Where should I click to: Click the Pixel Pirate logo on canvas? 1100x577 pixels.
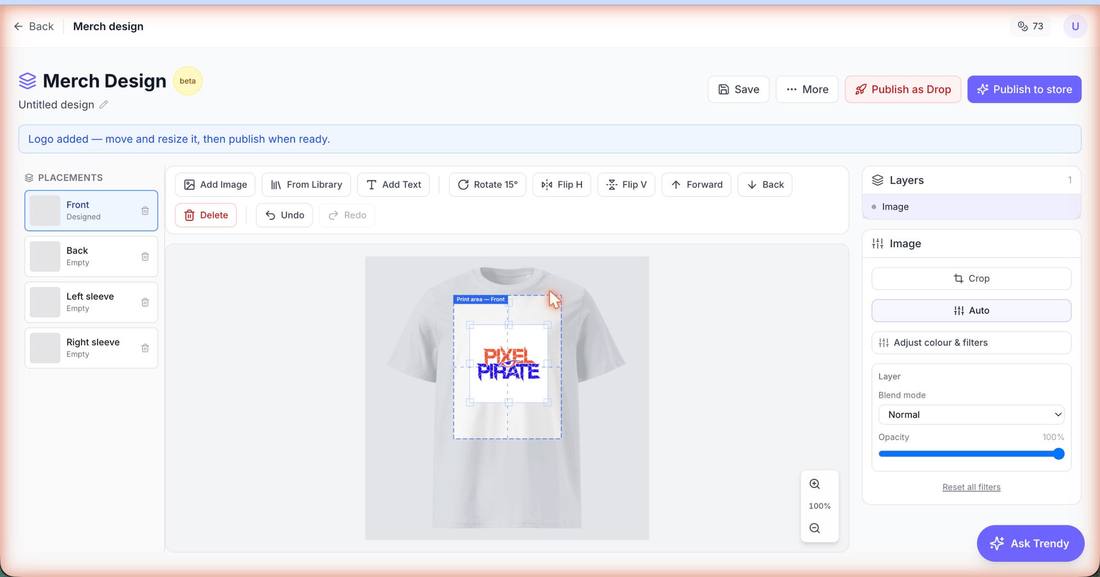pos(509,364)
